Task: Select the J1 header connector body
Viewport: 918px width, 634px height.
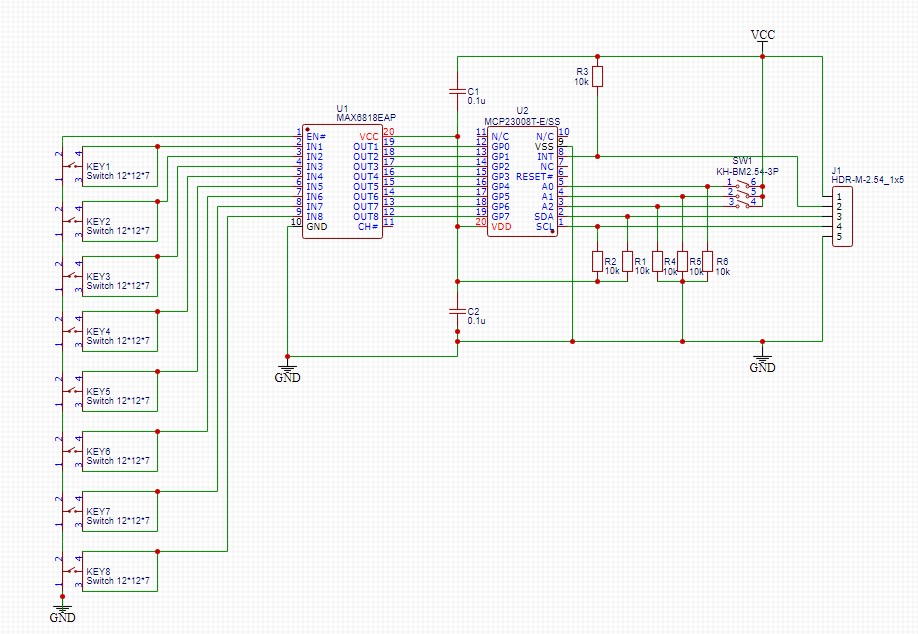Action: tap(842, 217)
